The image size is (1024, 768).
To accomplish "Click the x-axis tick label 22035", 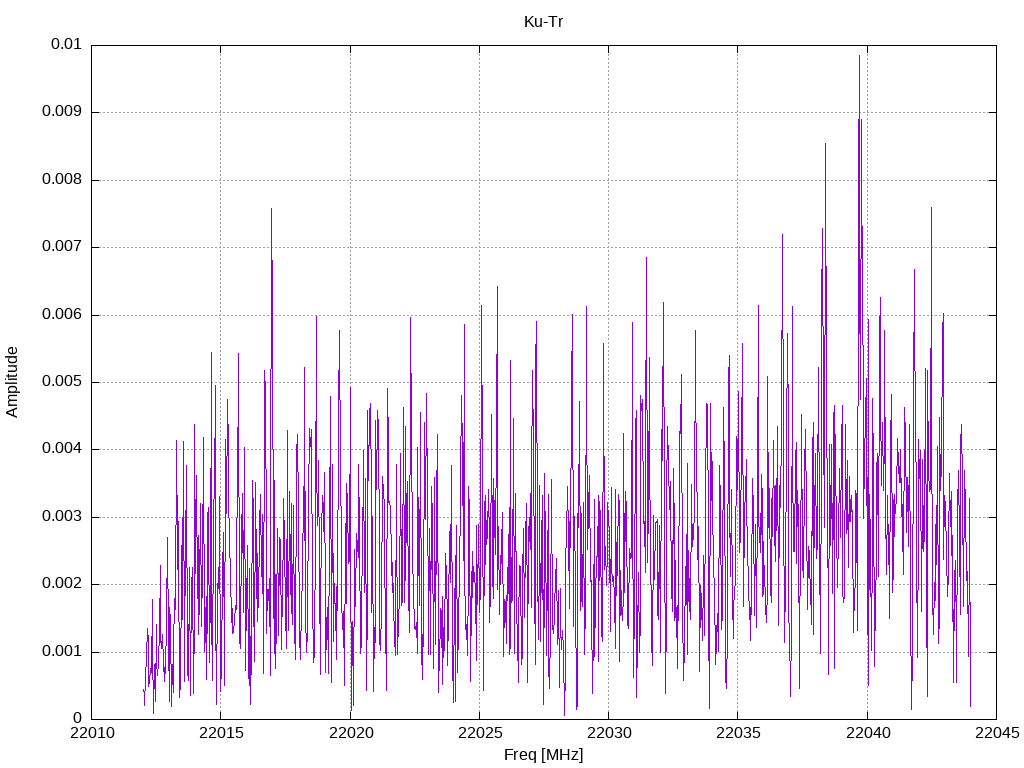I will [x=738, y=733].
